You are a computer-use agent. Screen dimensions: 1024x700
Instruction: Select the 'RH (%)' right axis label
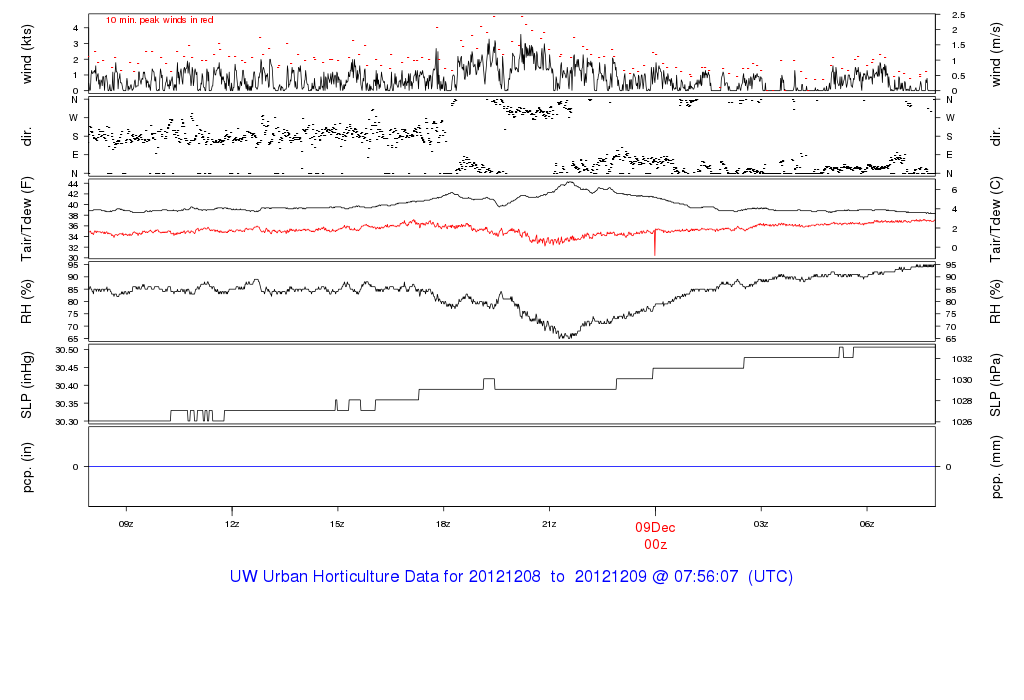point(995,302)
